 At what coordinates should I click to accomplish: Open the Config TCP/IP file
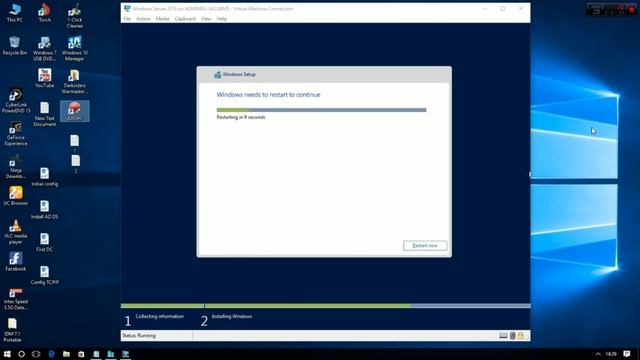pyautogui.click(x=44, y=275)
